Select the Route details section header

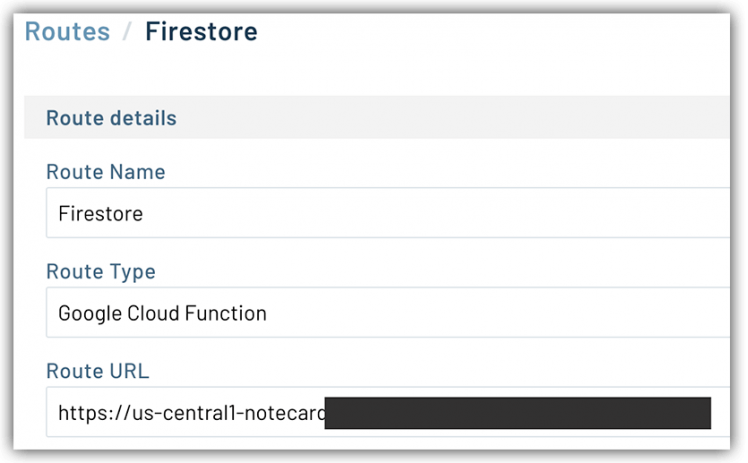pos(111,118)
